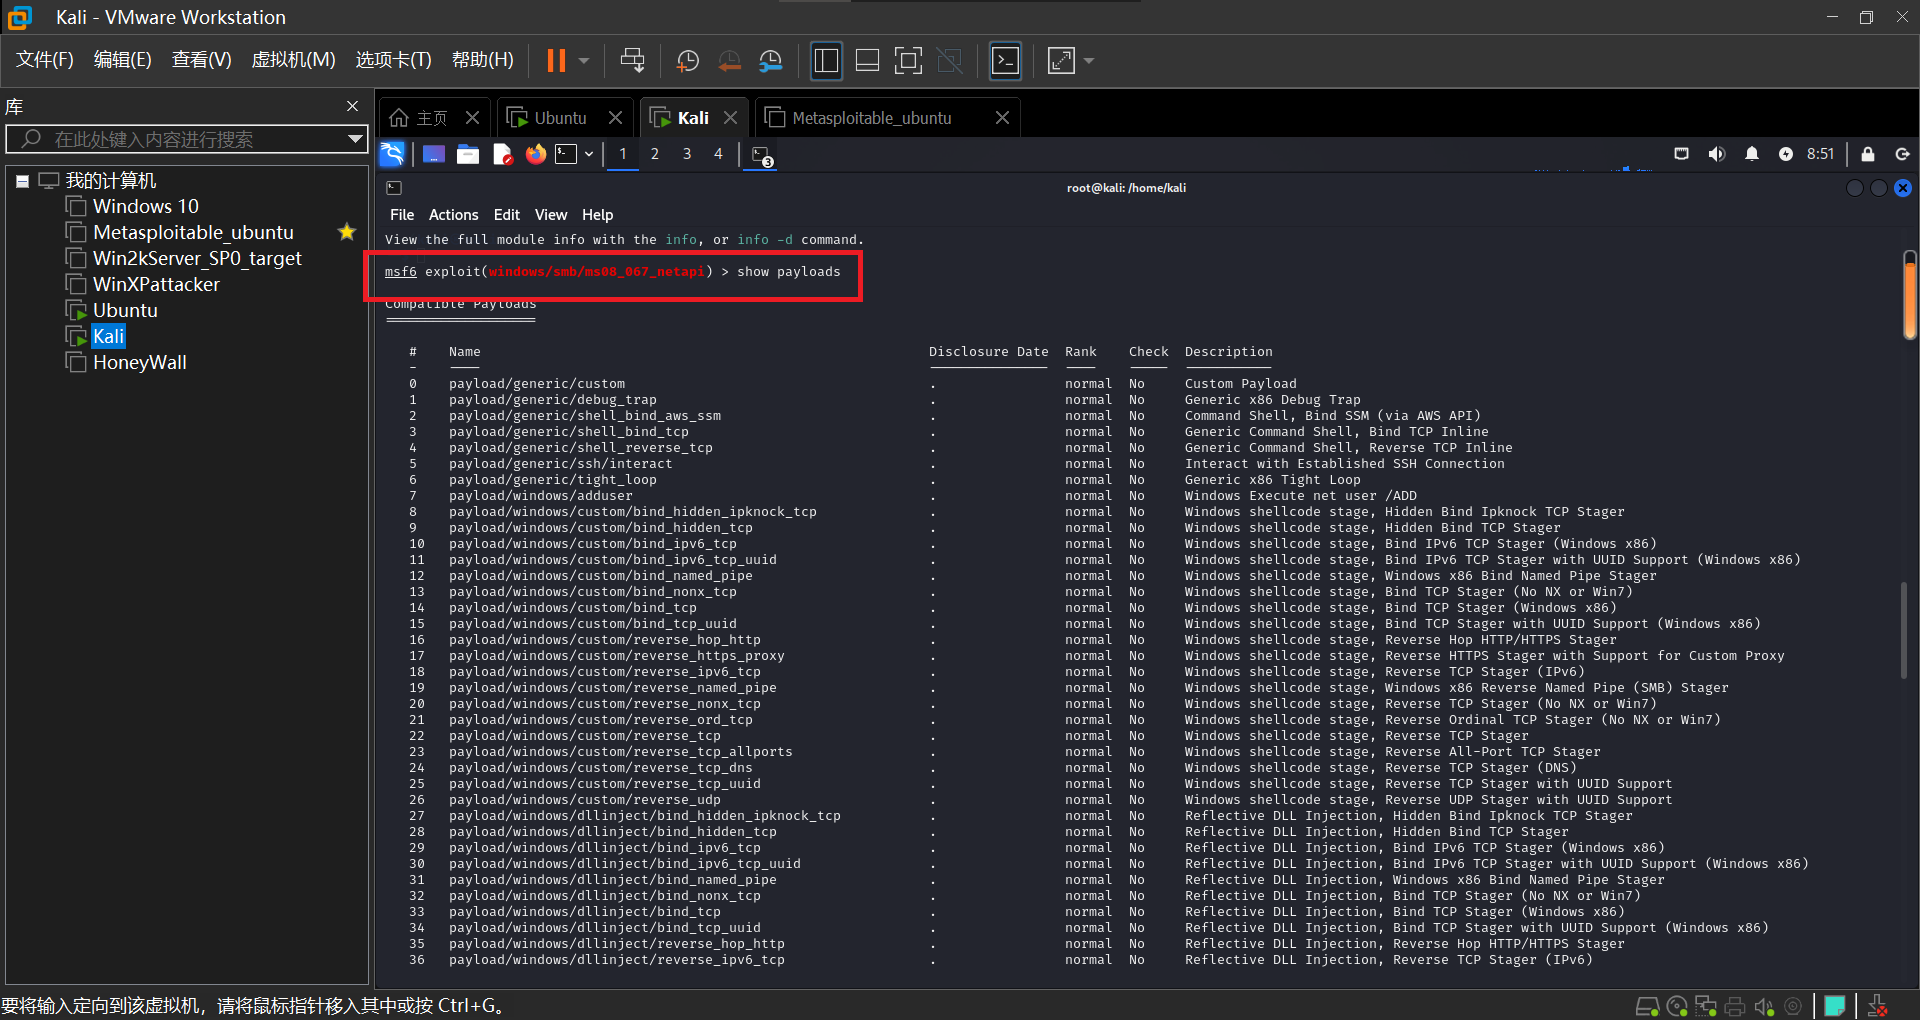Open the 帮助(H) menu
Viewport: 1920px width, 1020px height.
click(483, 60)
